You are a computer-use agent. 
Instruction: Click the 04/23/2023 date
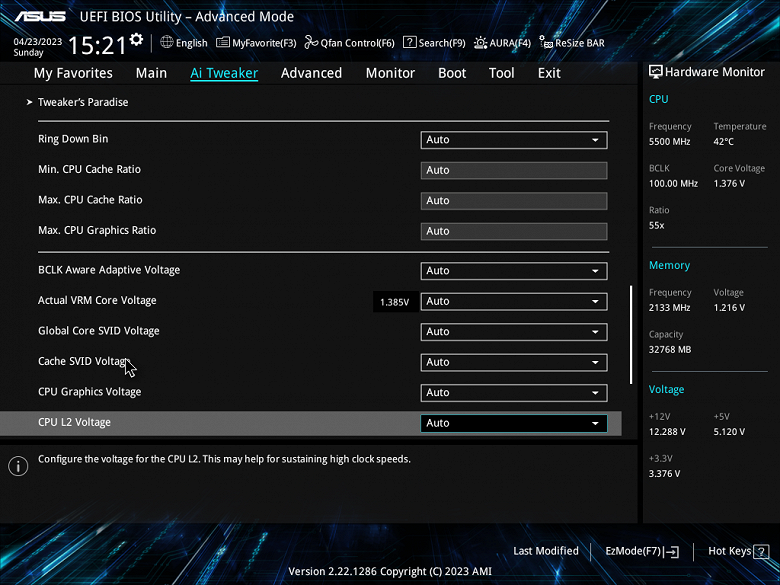(37, 42)
